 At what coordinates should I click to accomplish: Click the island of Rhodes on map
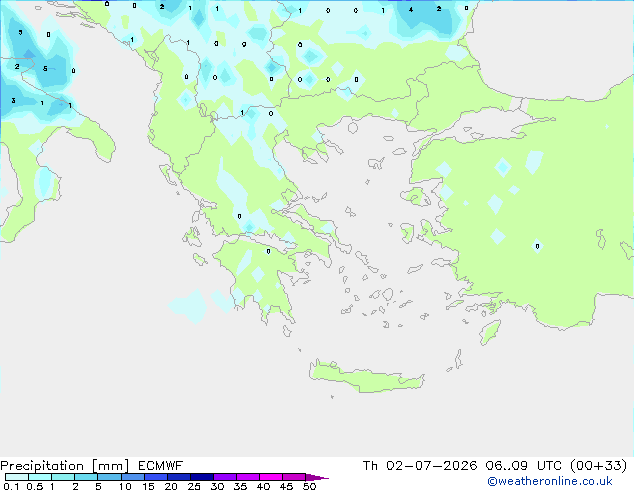point(490,332)
